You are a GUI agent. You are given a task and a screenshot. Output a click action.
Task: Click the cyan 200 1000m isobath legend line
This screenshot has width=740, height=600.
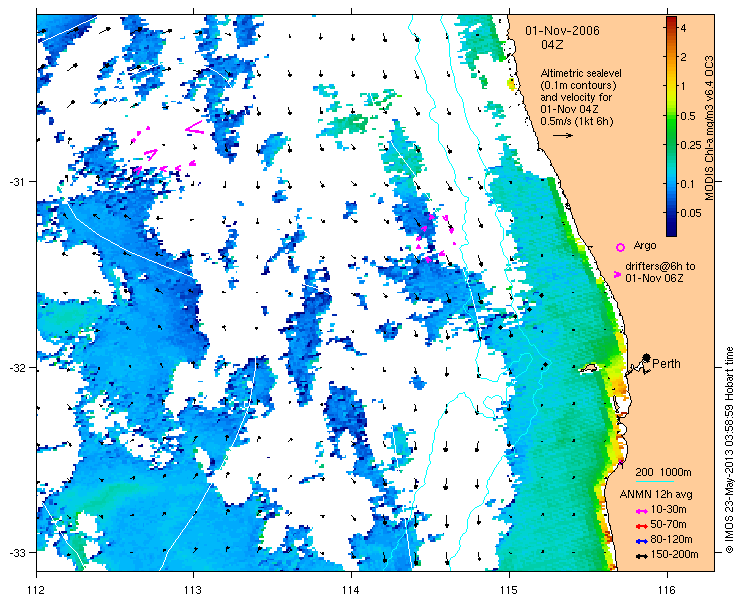[x=655, y=482]
